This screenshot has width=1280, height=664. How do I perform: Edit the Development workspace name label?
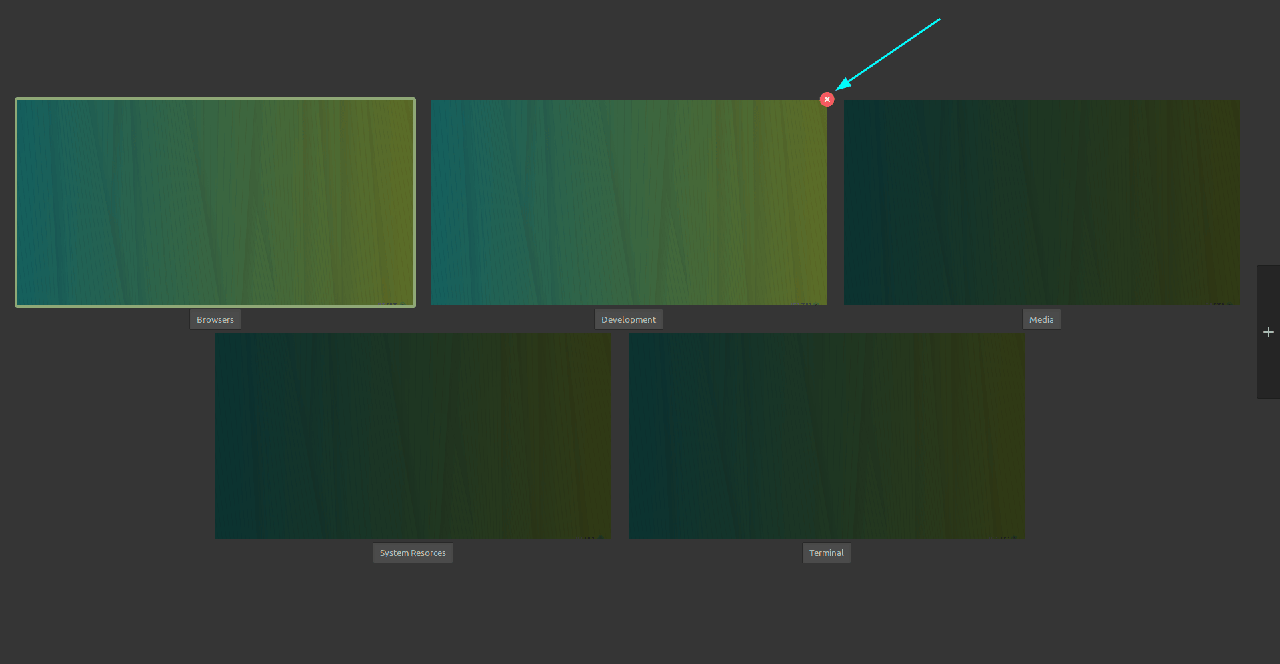pyautogui.click(x=628, y=320)
